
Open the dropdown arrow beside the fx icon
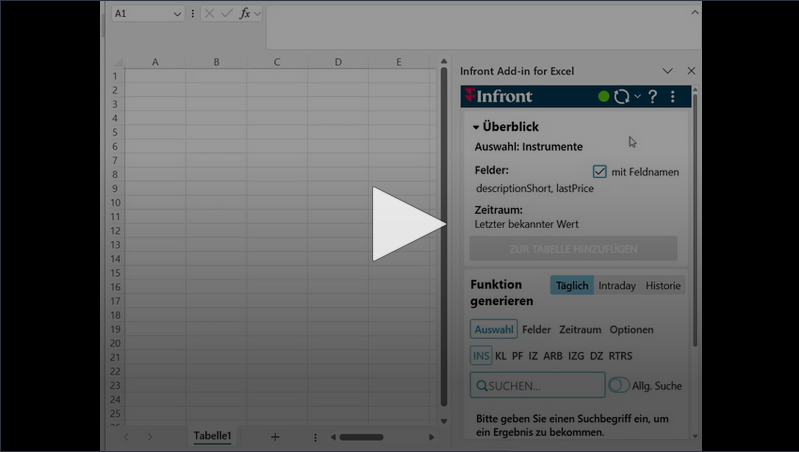[257, 14]
